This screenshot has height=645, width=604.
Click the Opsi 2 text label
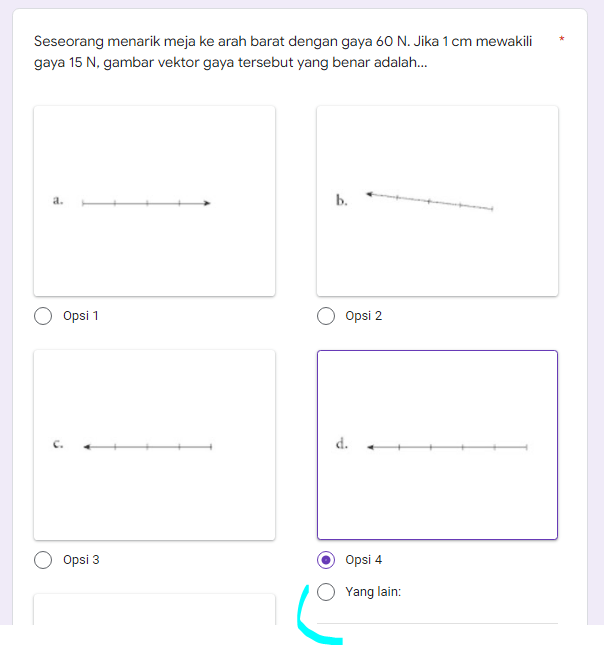click(364, 316)
